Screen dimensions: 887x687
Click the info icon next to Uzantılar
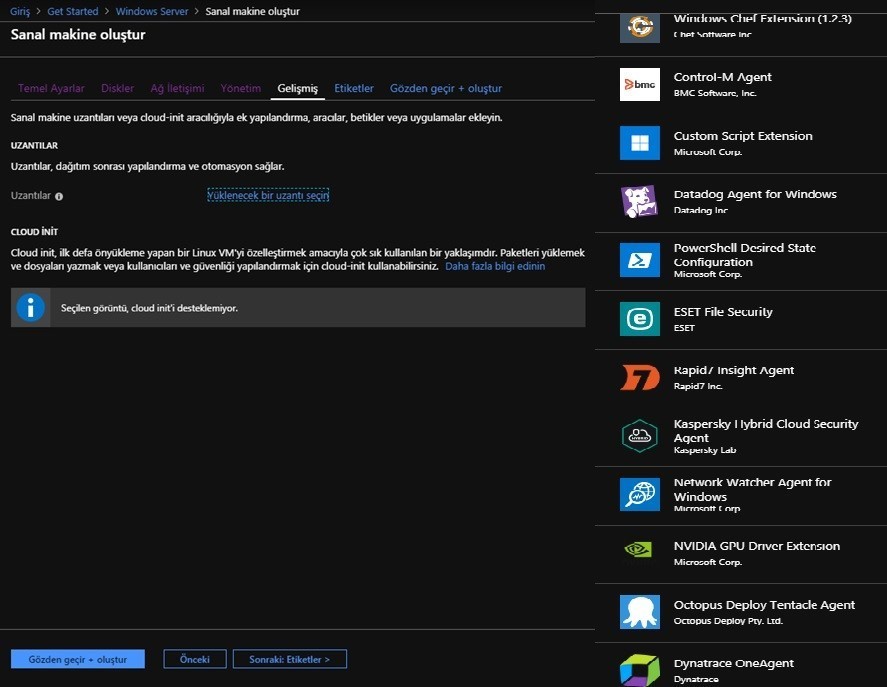(x=59, y=196)
